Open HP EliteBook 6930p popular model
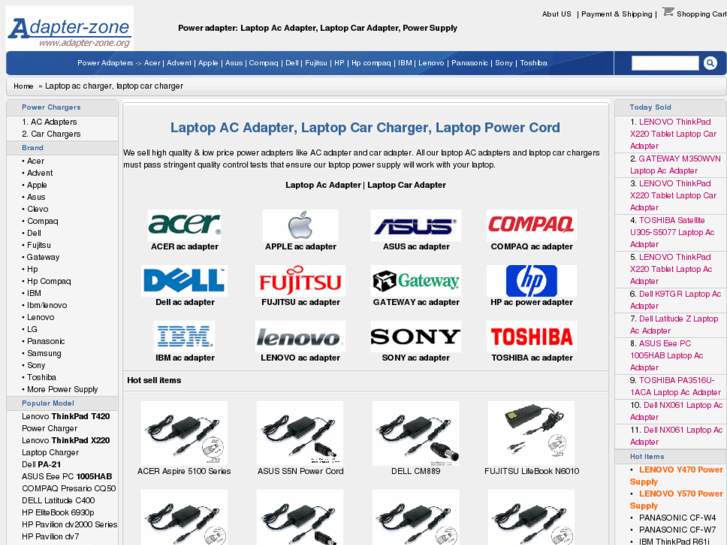Image resolution: width=727 pixels, height=545 pixels. (x=58, y=513)
